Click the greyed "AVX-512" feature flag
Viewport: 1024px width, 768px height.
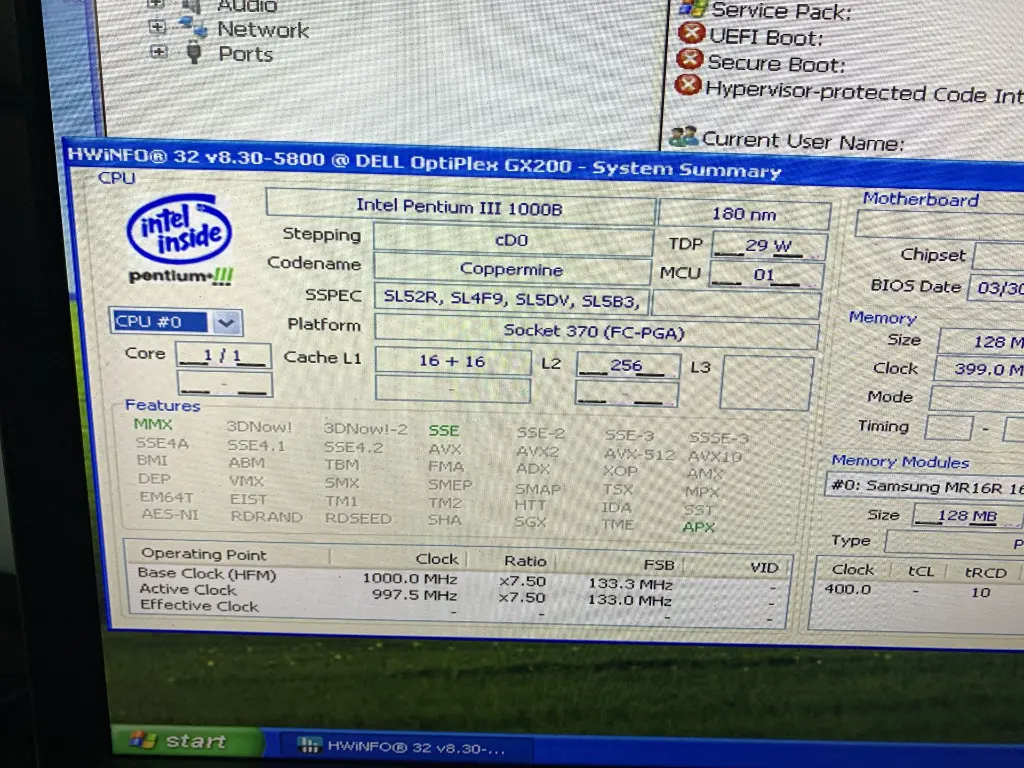(639, 455)
